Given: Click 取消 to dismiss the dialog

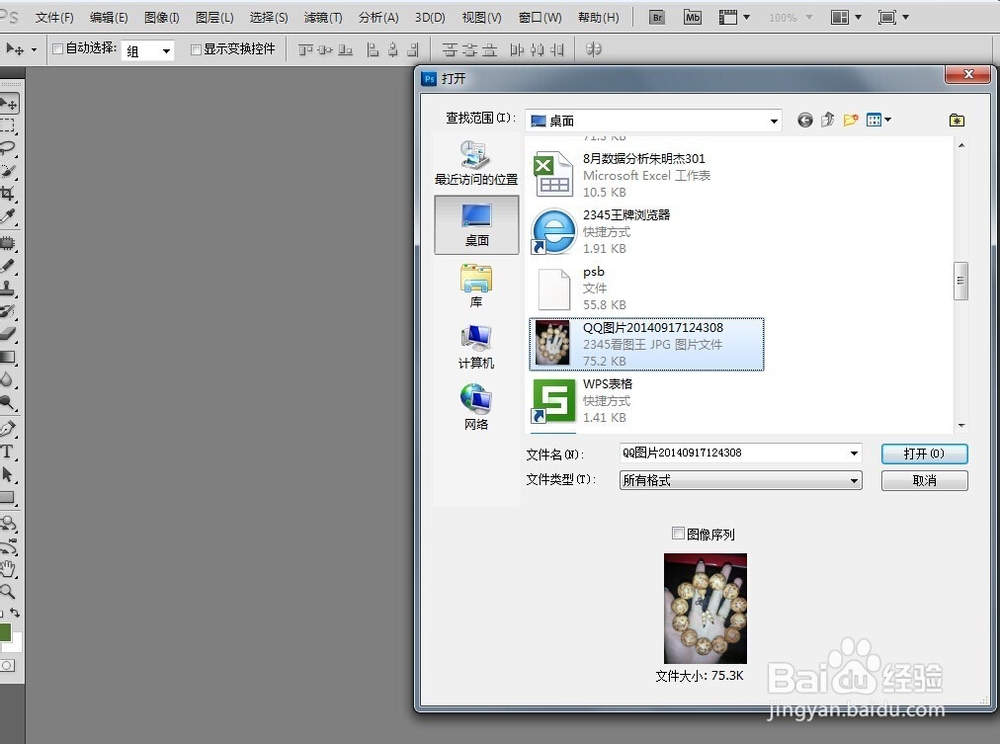Looking at the screenshot, I should [x=923, y=480].
